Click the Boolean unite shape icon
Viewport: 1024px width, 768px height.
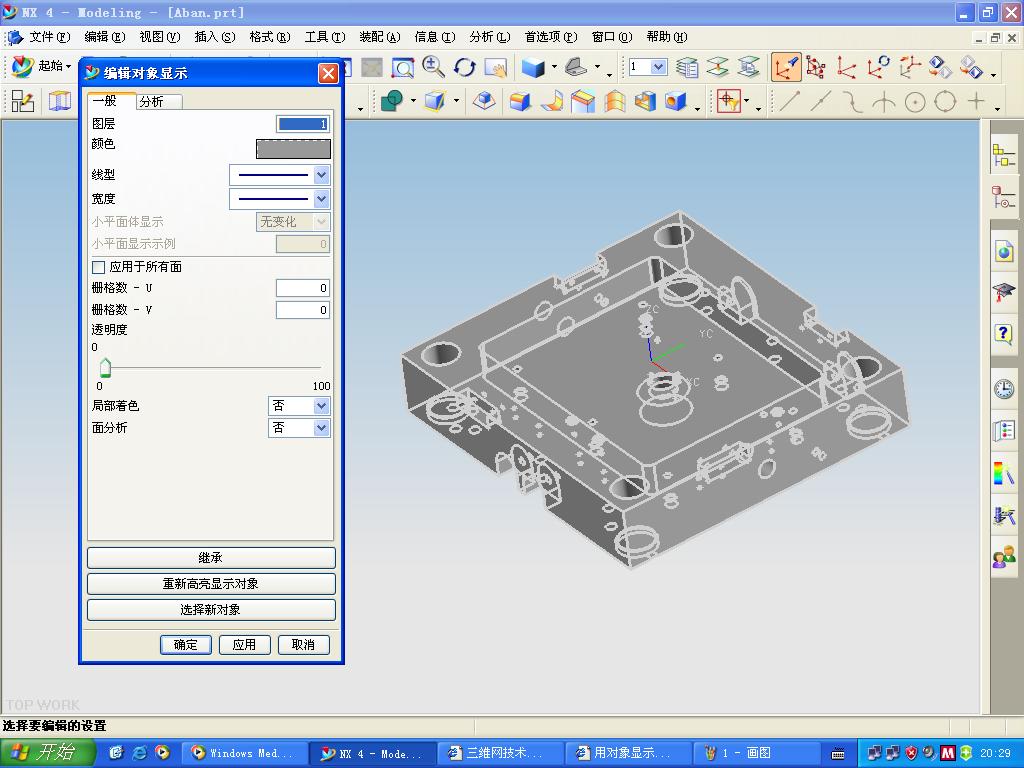coord(392,101)
